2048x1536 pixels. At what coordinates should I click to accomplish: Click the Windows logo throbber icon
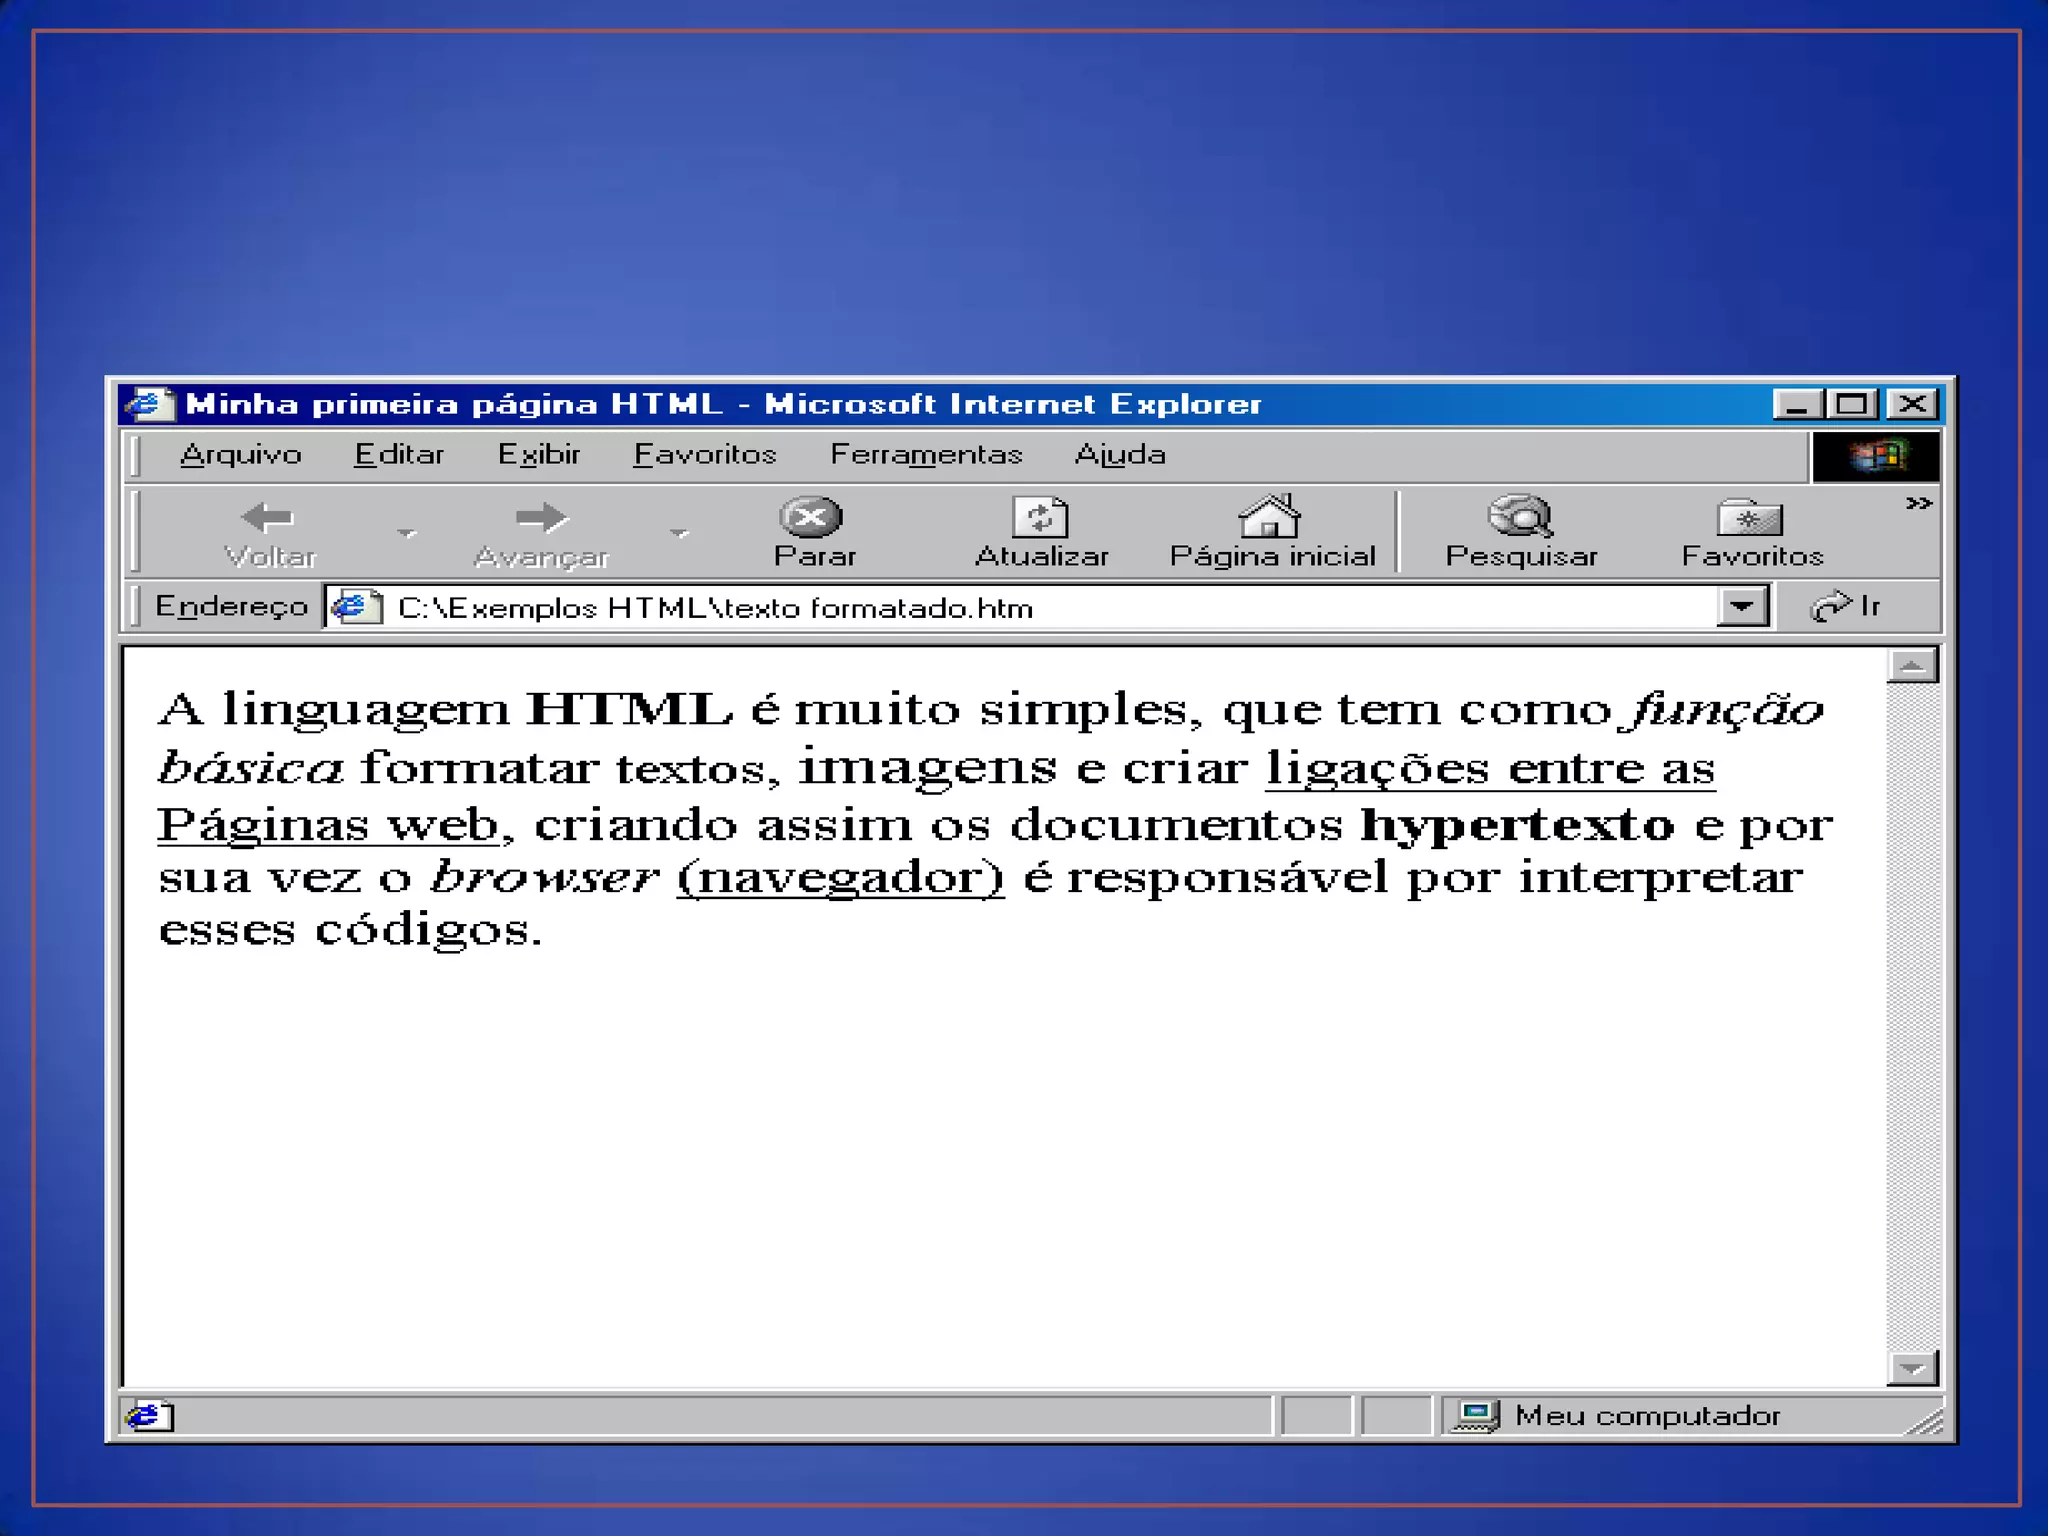point(1876,457)
